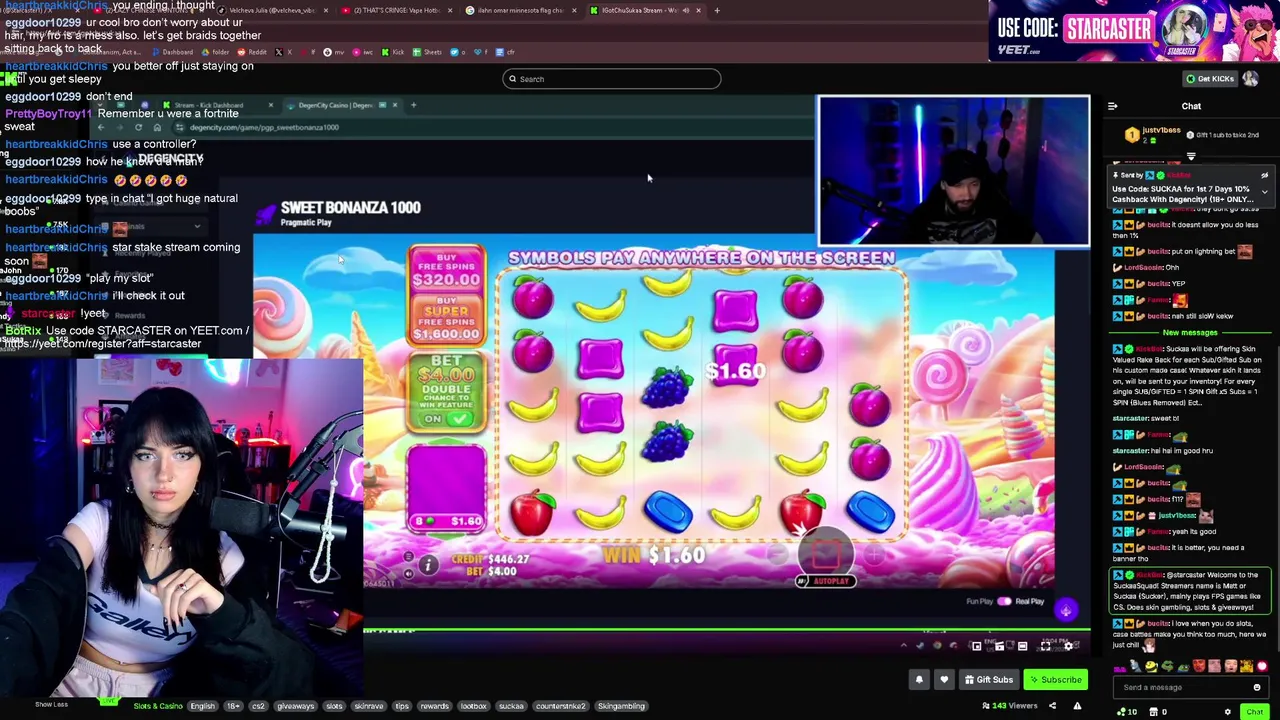Open the emoji picker in message box

[1257, 687]
